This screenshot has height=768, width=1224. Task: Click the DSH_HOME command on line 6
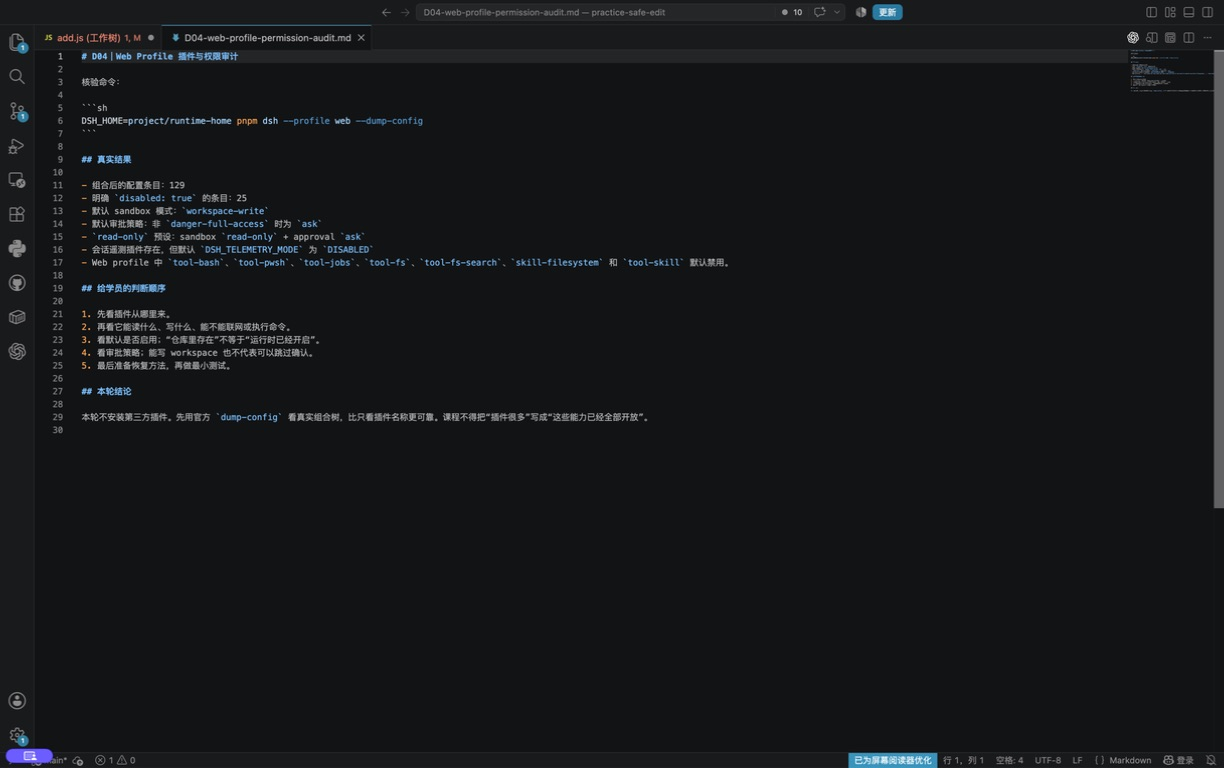(252, 120)
